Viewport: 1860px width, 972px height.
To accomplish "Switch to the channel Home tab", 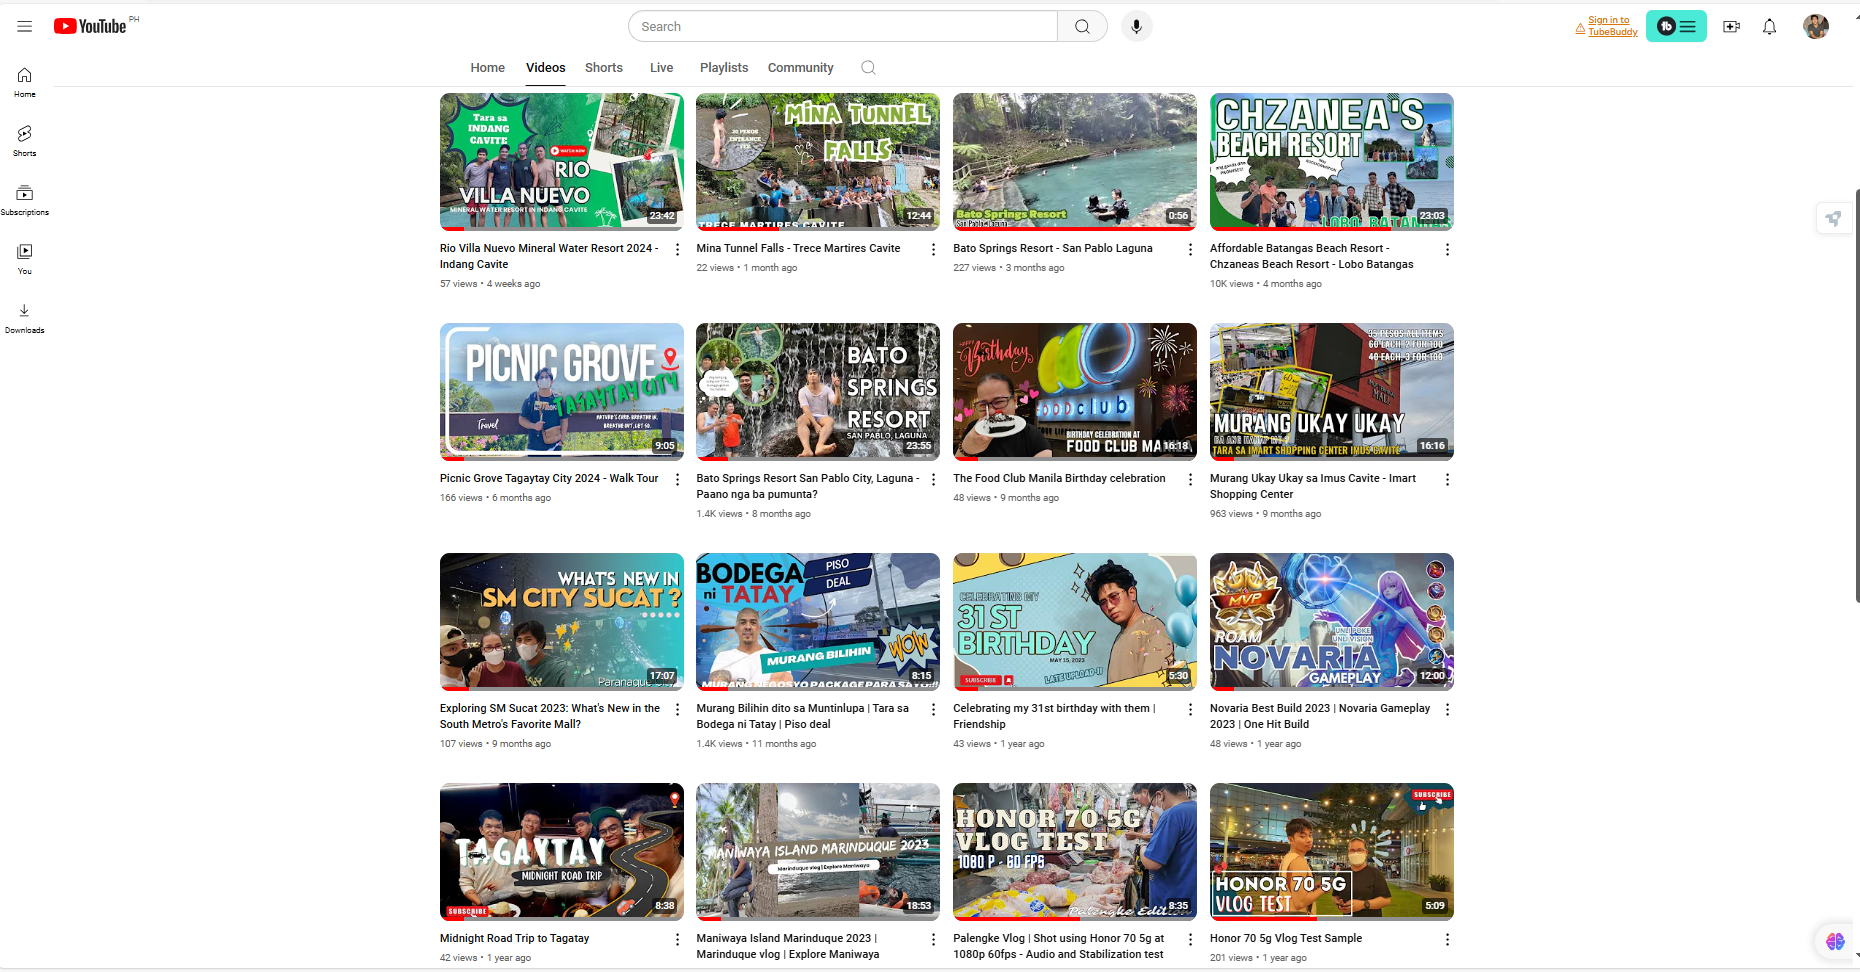I will point(487,68).
